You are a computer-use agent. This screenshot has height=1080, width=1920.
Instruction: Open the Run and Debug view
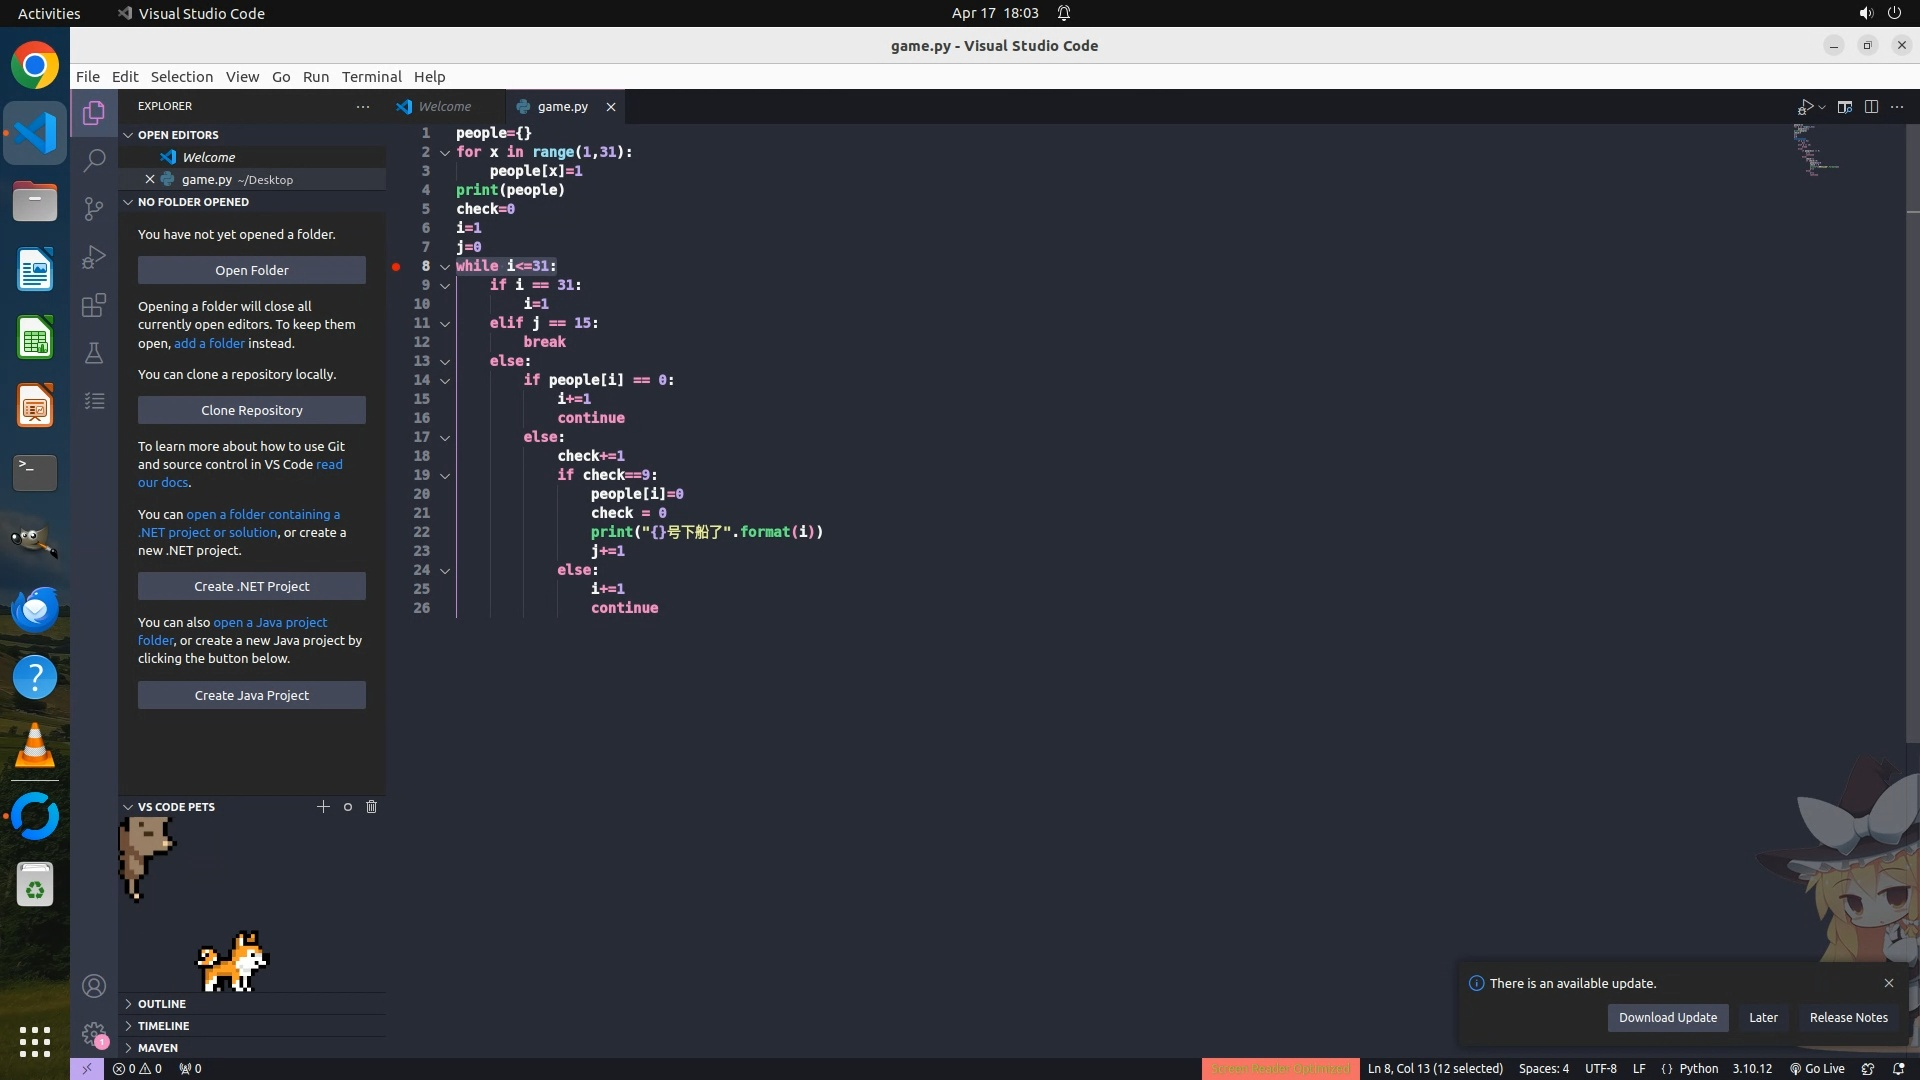pyautogui.click(x=94, y=257)
